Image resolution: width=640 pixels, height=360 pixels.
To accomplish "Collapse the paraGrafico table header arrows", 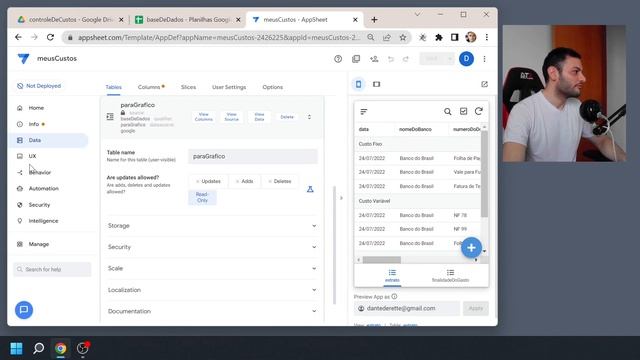I will [x=309, y=117].
